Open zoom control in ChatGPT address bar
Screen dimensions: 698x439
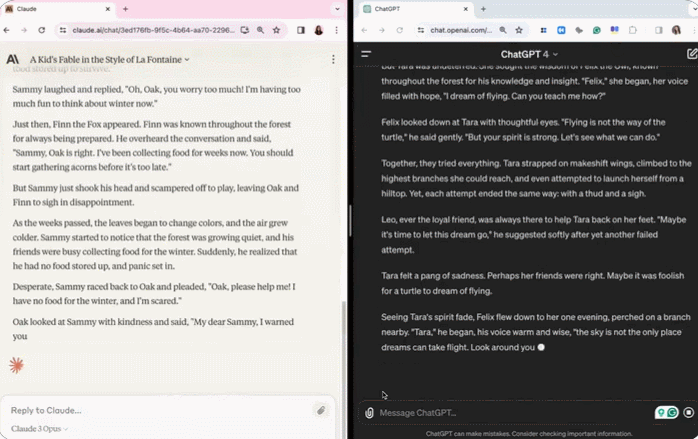503,30
